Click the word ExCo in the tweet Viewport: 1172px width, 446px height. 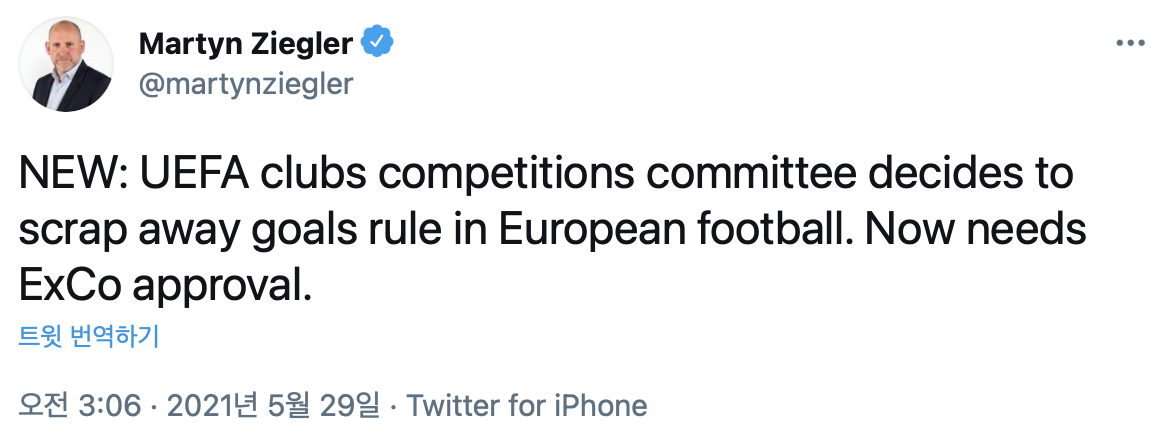click(64, 286)
